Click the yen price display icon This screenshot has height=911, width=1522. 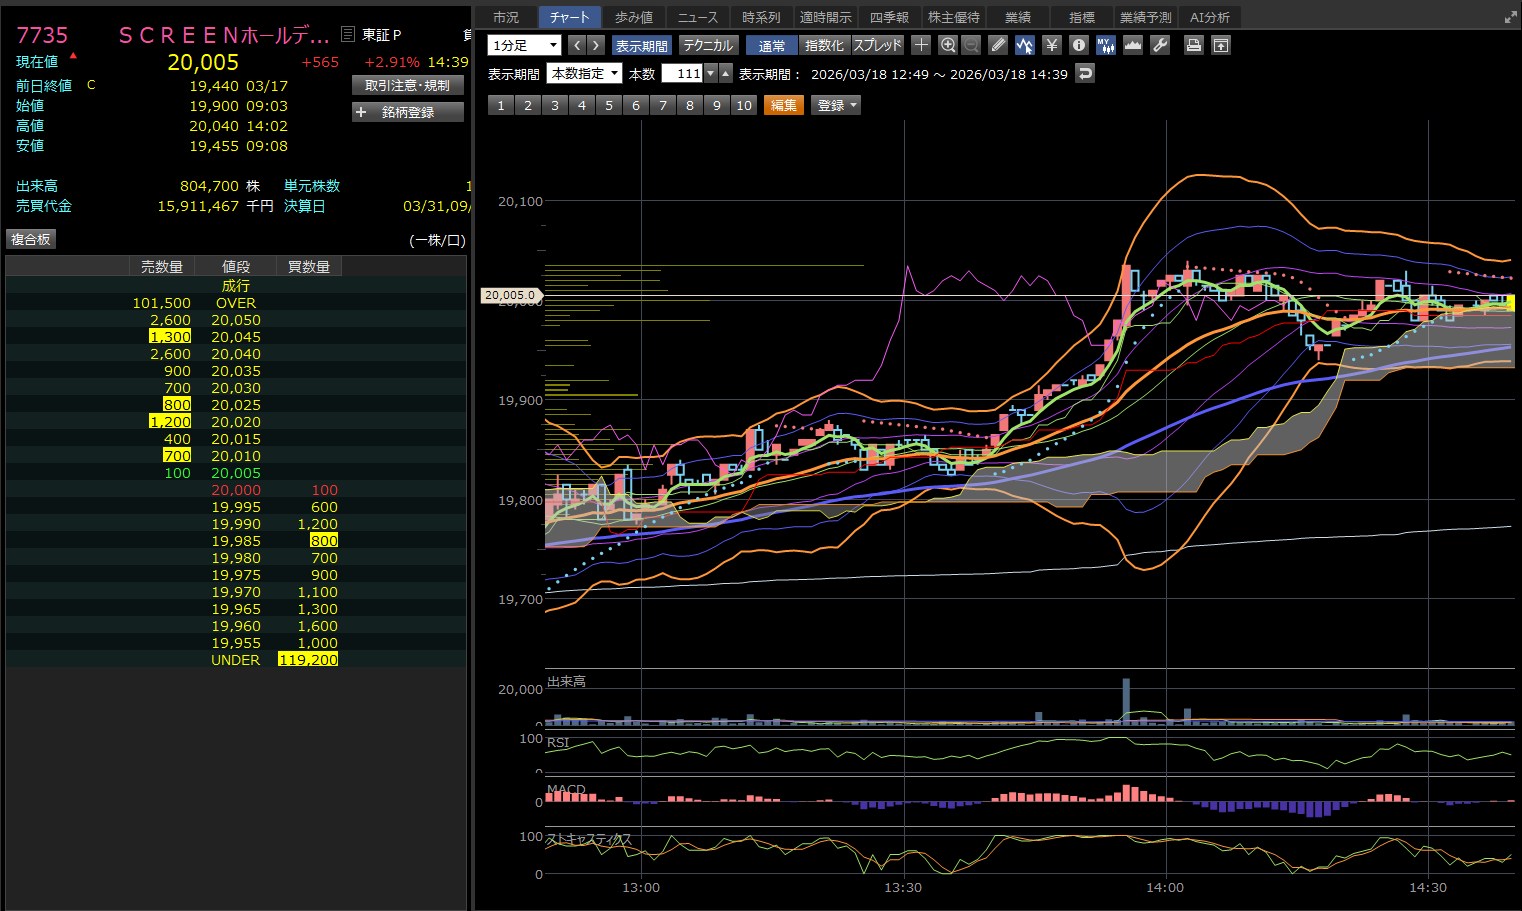click(1051, 45)
